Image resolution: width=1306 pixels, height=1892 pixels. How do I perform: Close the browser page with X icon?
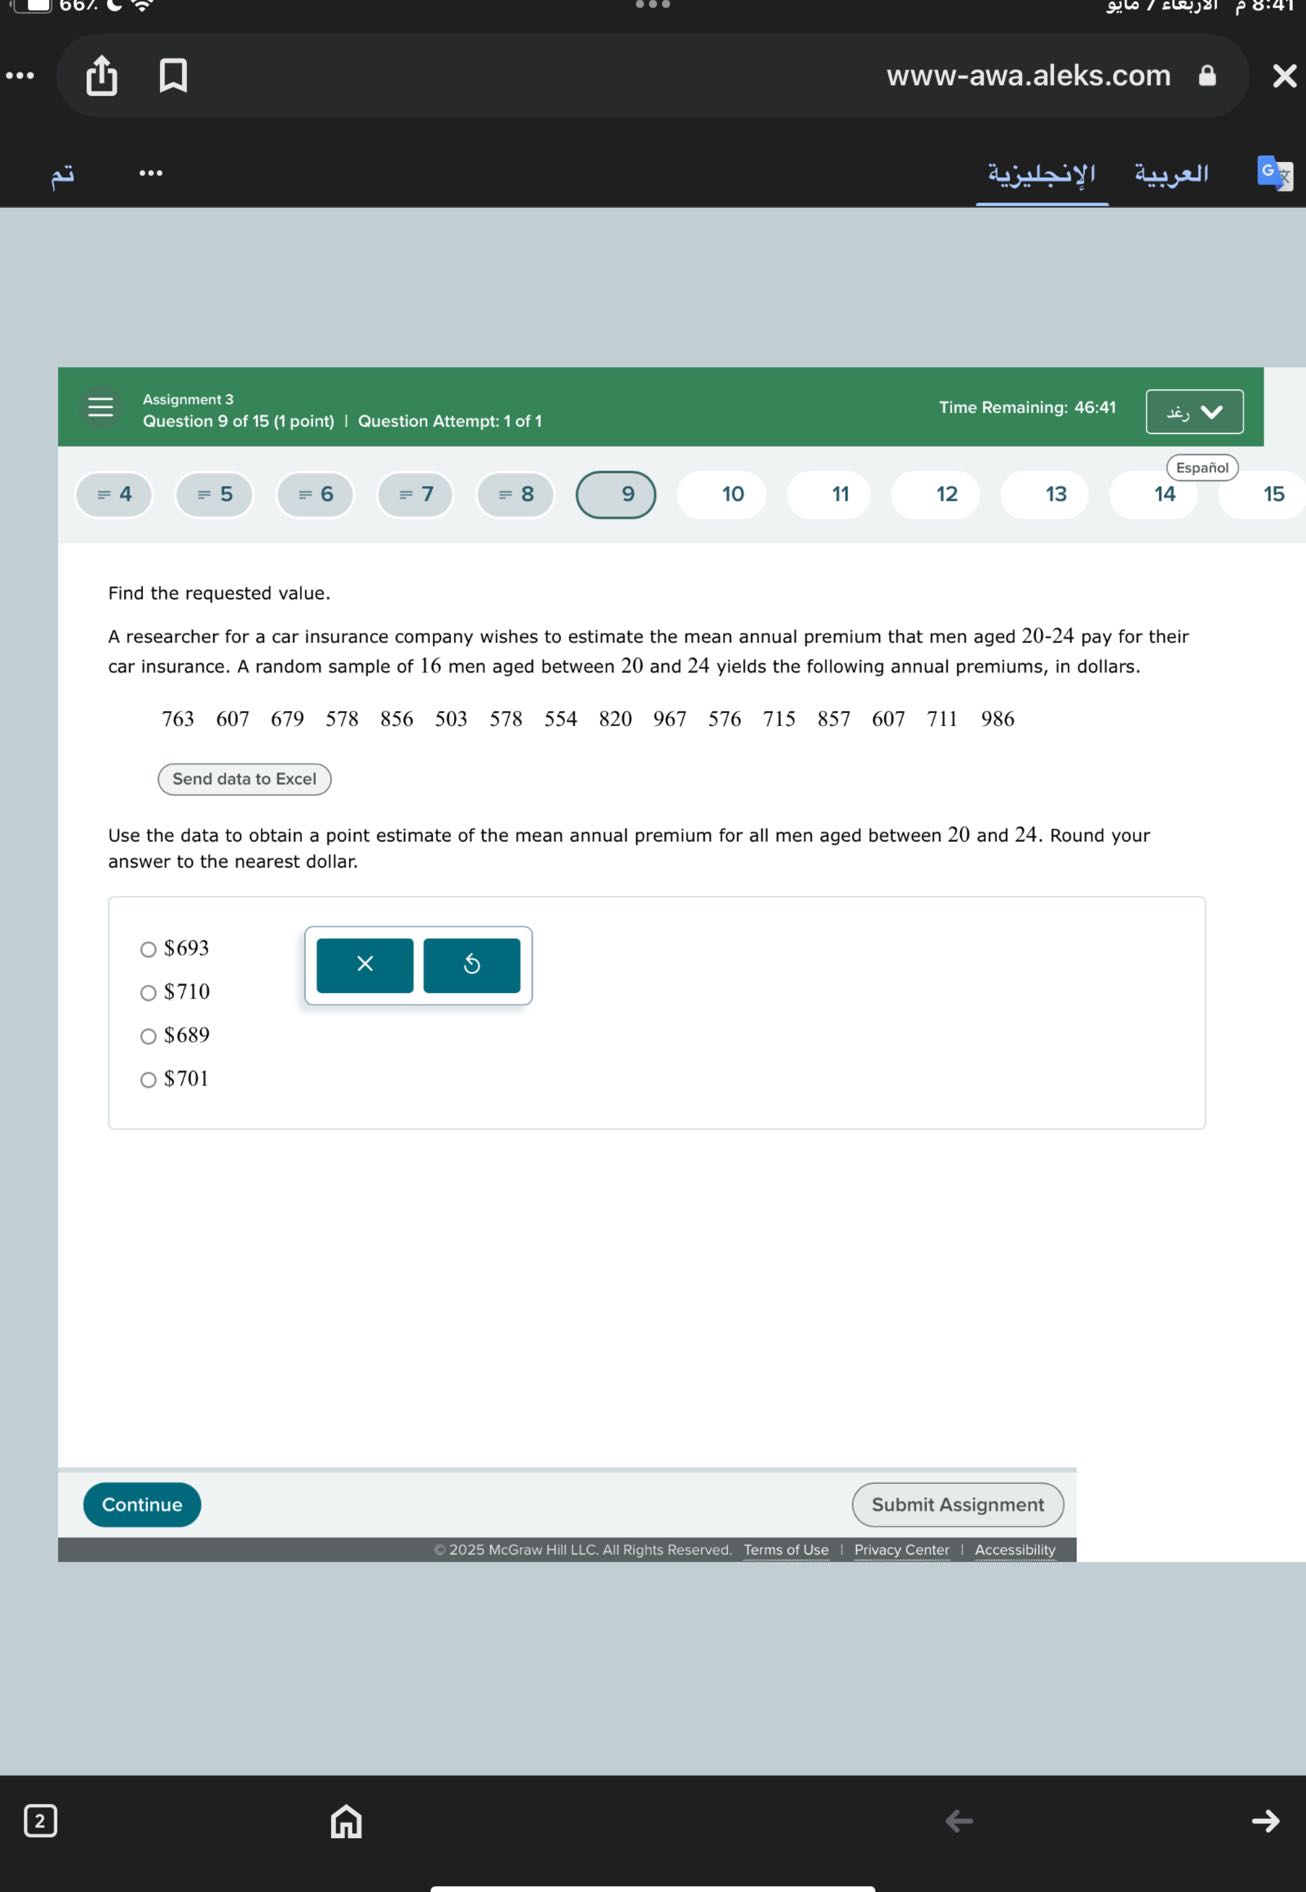1284,76
